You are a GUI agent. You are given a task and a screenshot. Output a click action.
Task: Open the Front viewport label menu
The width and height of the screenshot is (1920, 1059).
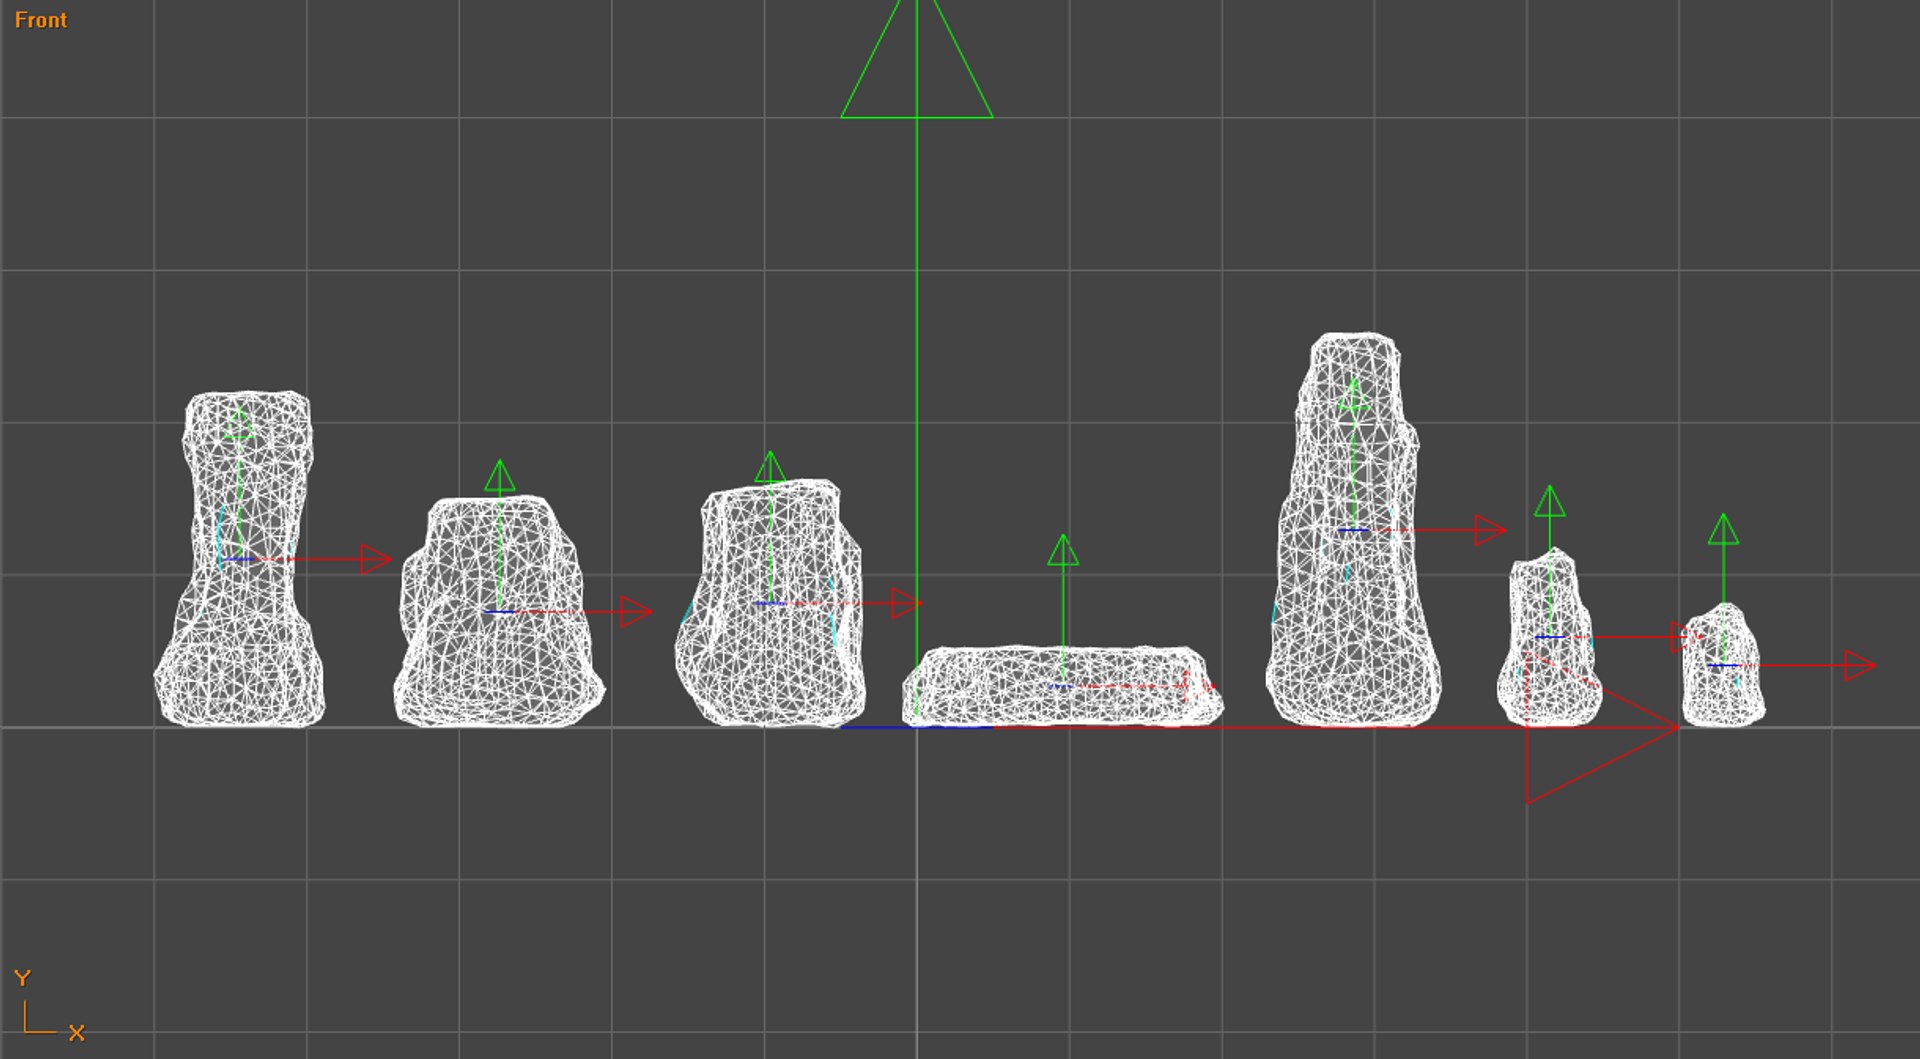pos(41,20)
